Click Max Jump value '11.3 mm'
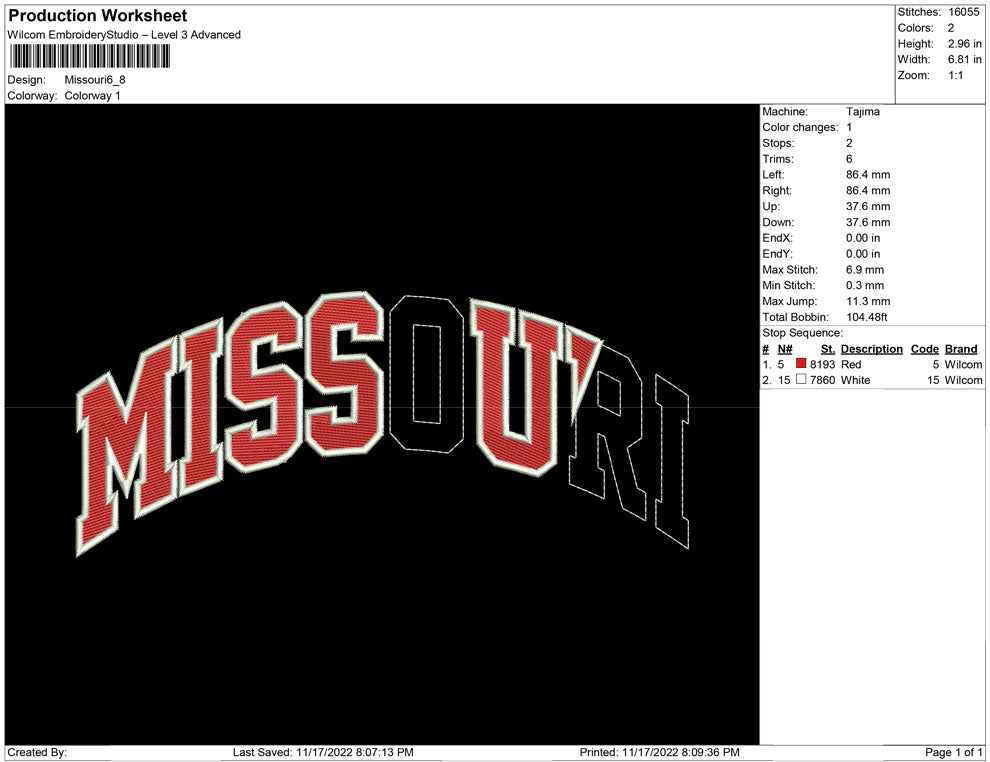This screenshot has width=990, height=762. tap(868, 301)
